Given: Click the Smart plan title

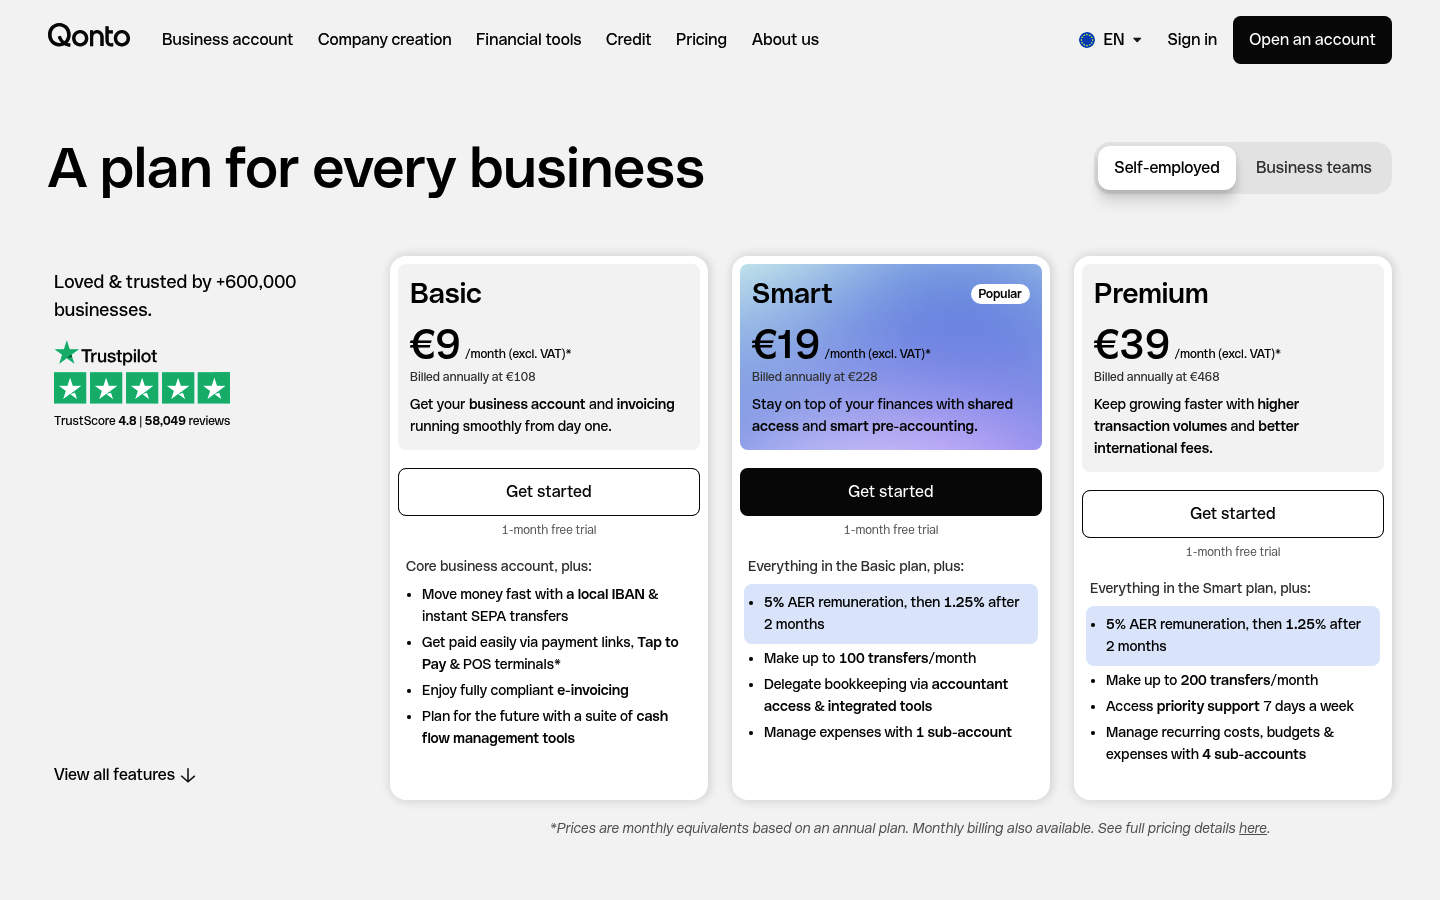Looking at the screenshot, I should [x=792, y=293].
